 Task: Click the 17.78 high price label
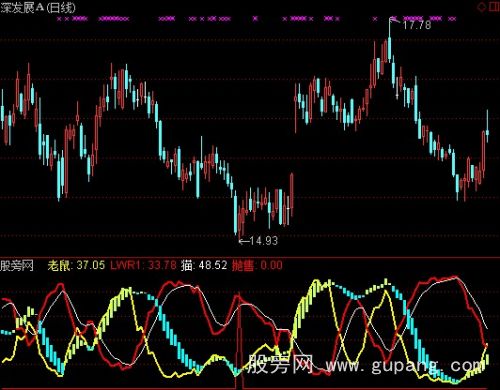[417, 25]
